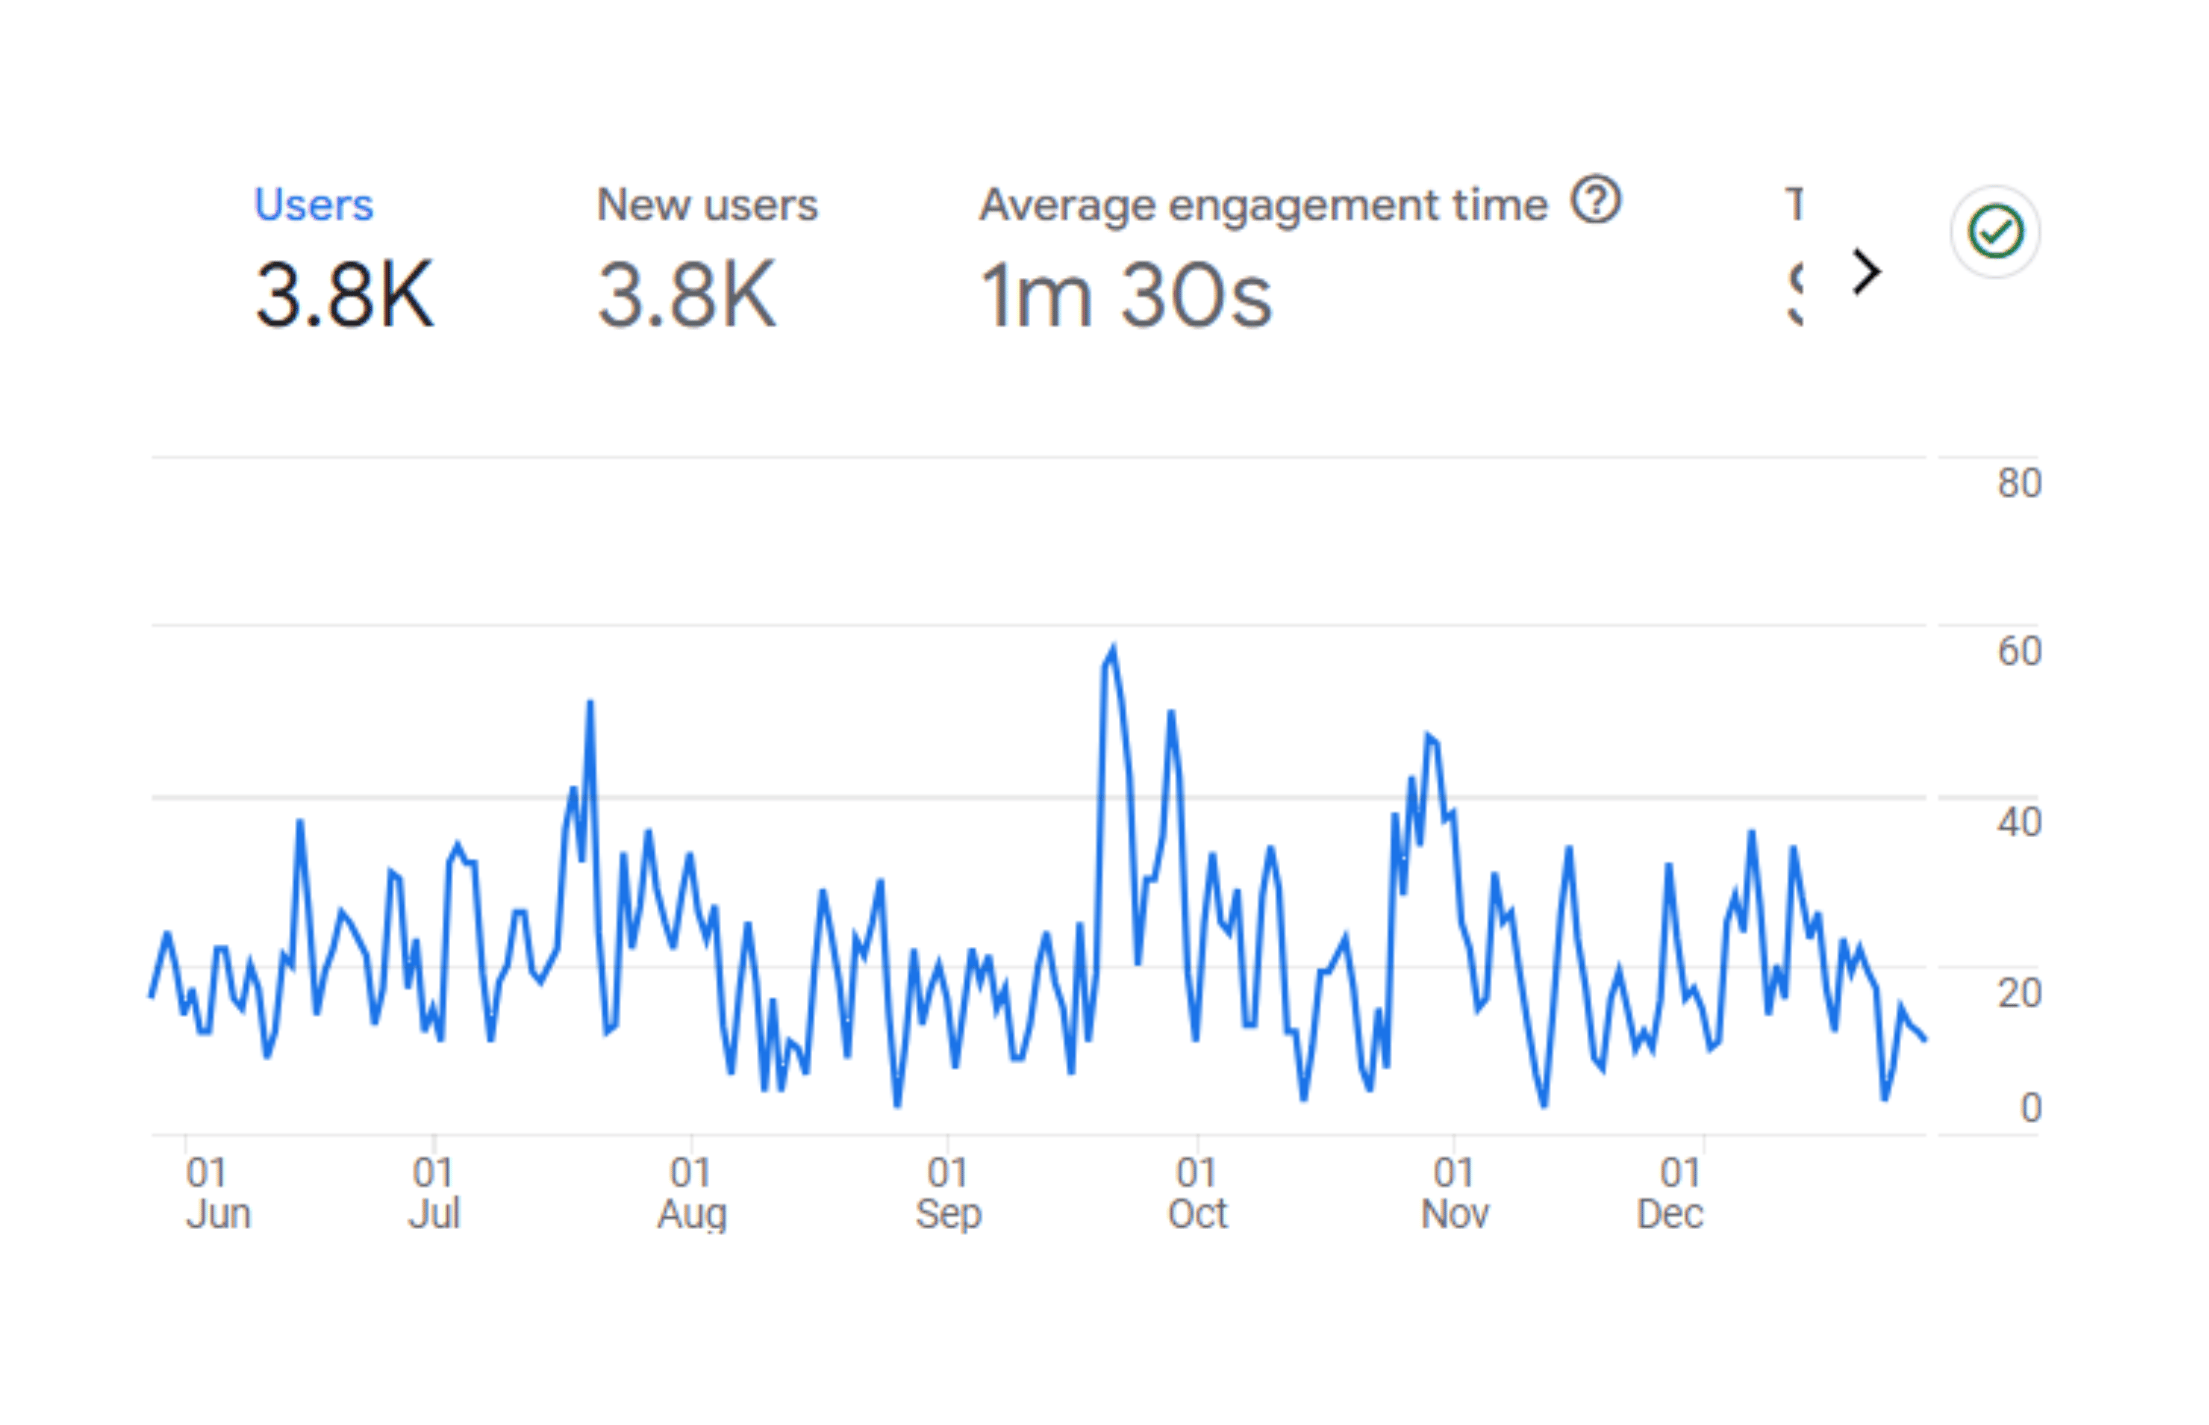The image size is (2209, 1425).
Task: Click the highest peak in late September
Action: (x=1113, y=648)
